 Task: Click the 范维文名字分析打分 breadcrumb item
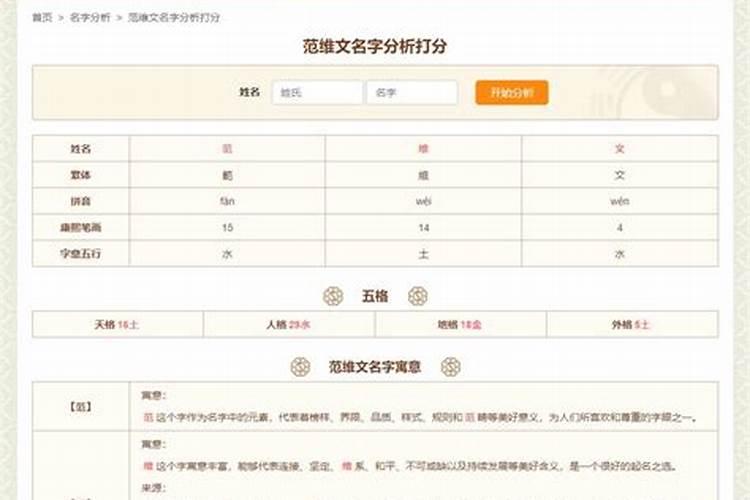coord(174,18)
